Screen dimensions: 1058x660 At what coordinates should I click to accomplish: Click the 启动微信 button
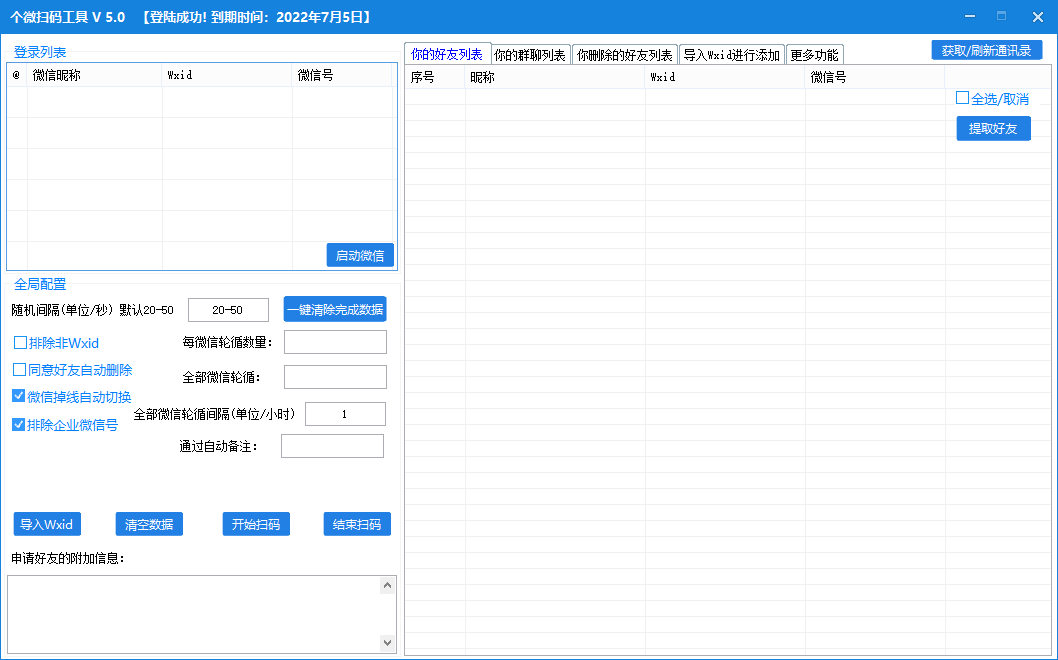[360, 255]
